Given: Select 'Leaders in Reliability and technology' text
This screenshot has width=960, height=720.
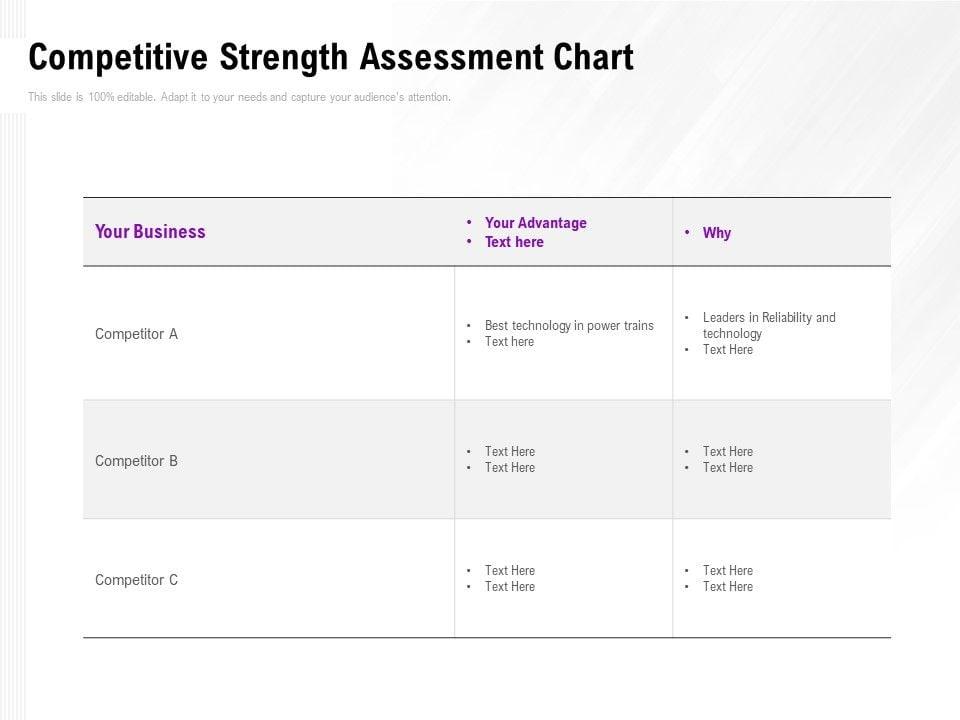Looking at the screenshot, I should [x=768, y=325].
